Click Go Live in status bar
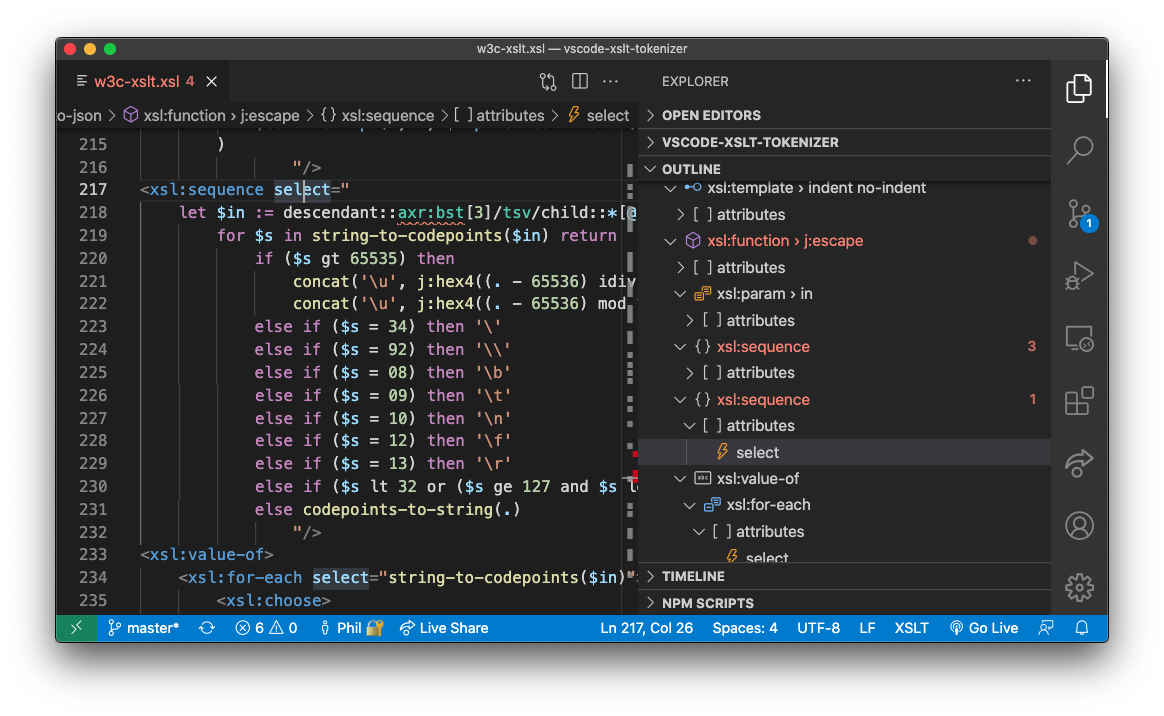The width and height of the screenshot is (1164, 716). 983,628
